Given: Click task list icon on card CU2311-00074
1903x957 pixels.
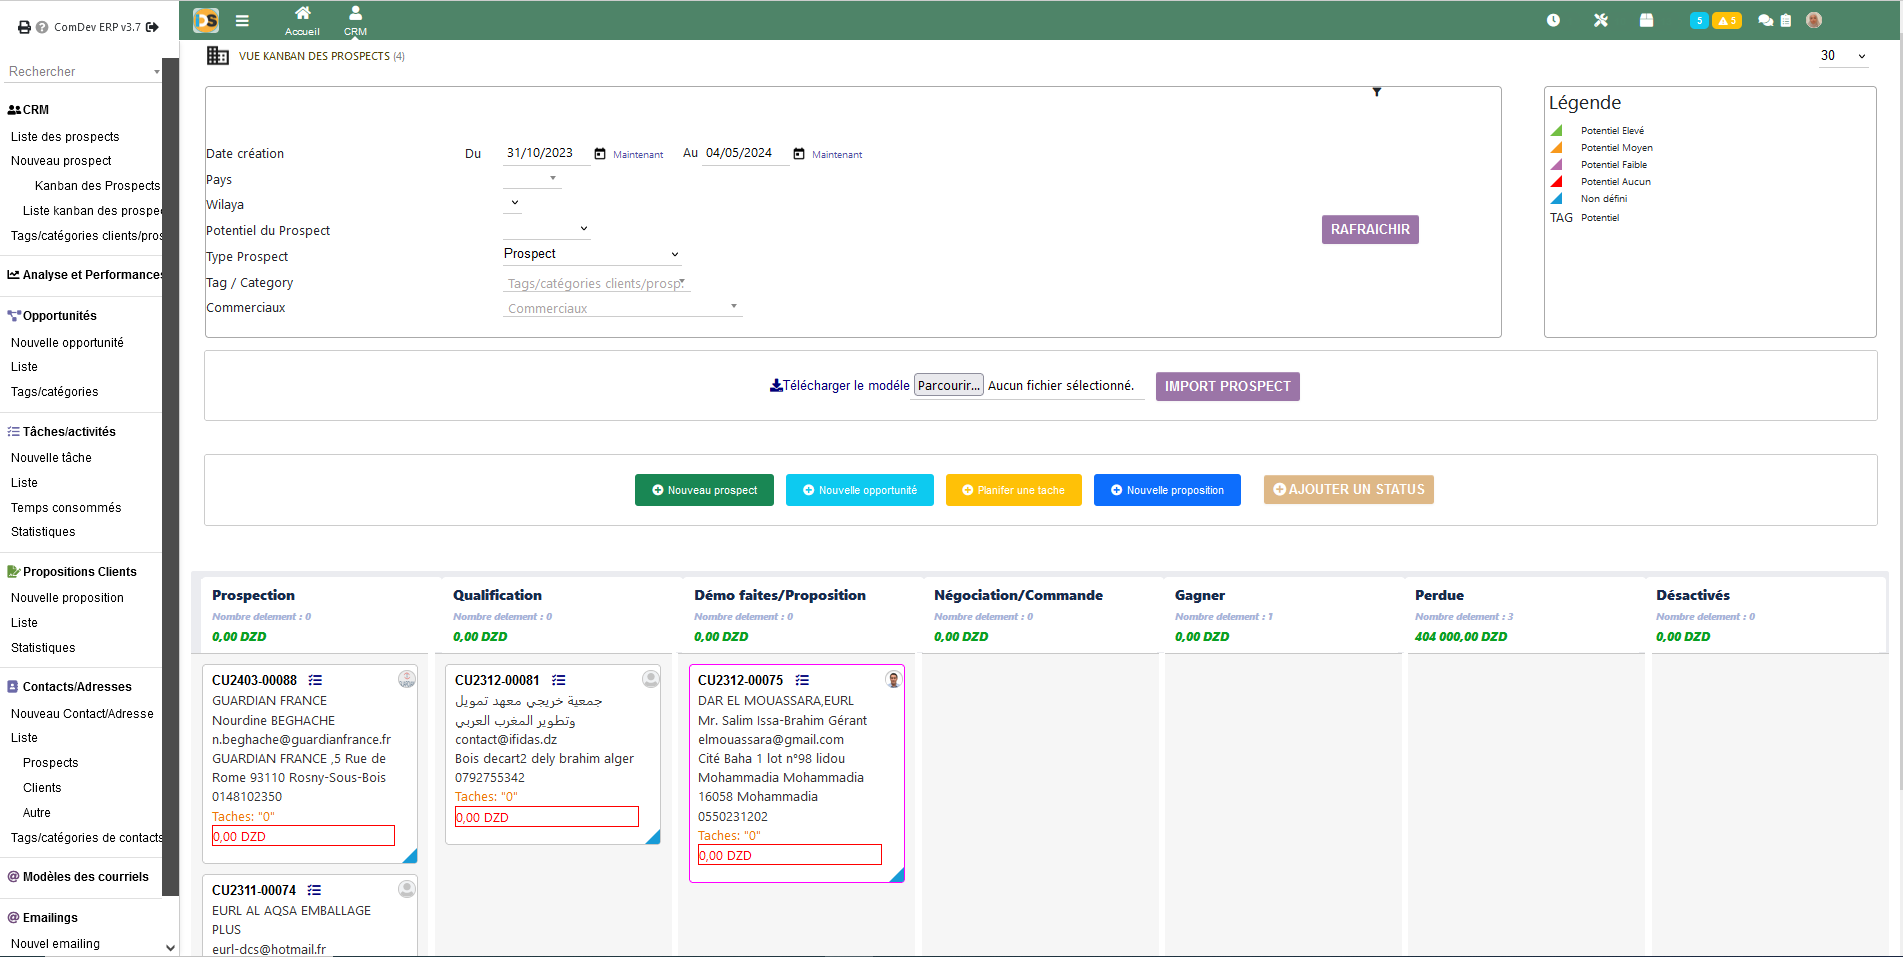Looking at the screenshot, I should point(315,890).
